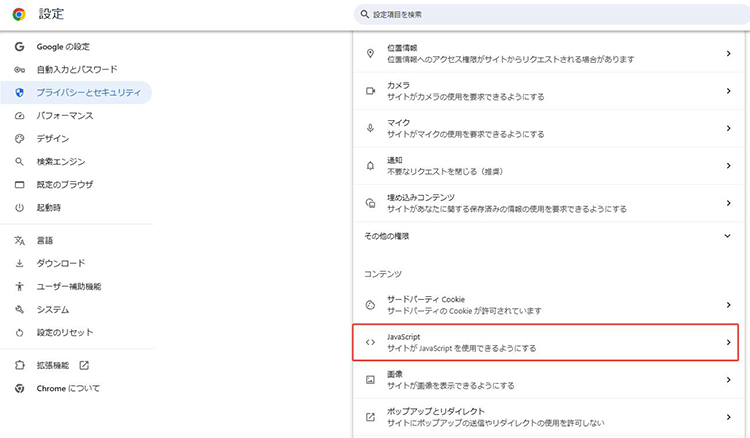The height and width of the screenshot is (438, 750).
Task: Select プライバシーとセキュリティ in sidebar
Action: coord(77,93)
